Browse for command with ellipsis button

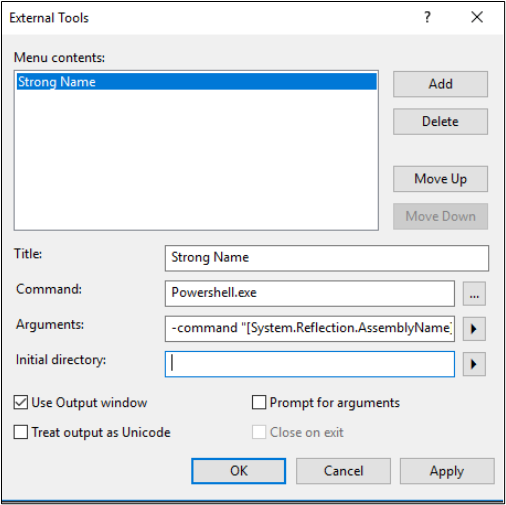tap(474, 294)
